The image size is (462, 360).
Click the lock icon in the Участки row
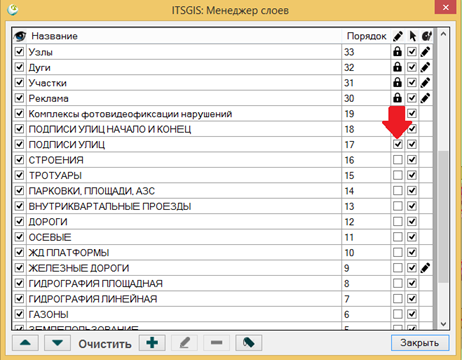tap(397, 82)
